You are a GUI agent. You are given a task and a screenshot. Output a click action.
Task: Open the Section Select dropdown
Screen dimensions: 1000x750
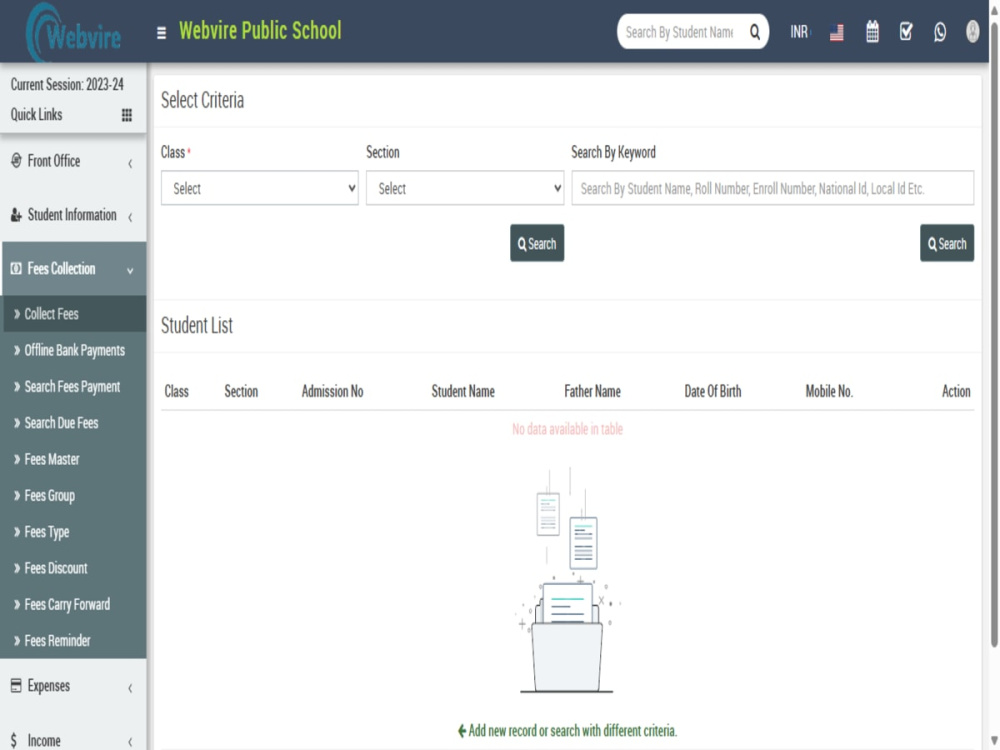click(x=465, y=188)
